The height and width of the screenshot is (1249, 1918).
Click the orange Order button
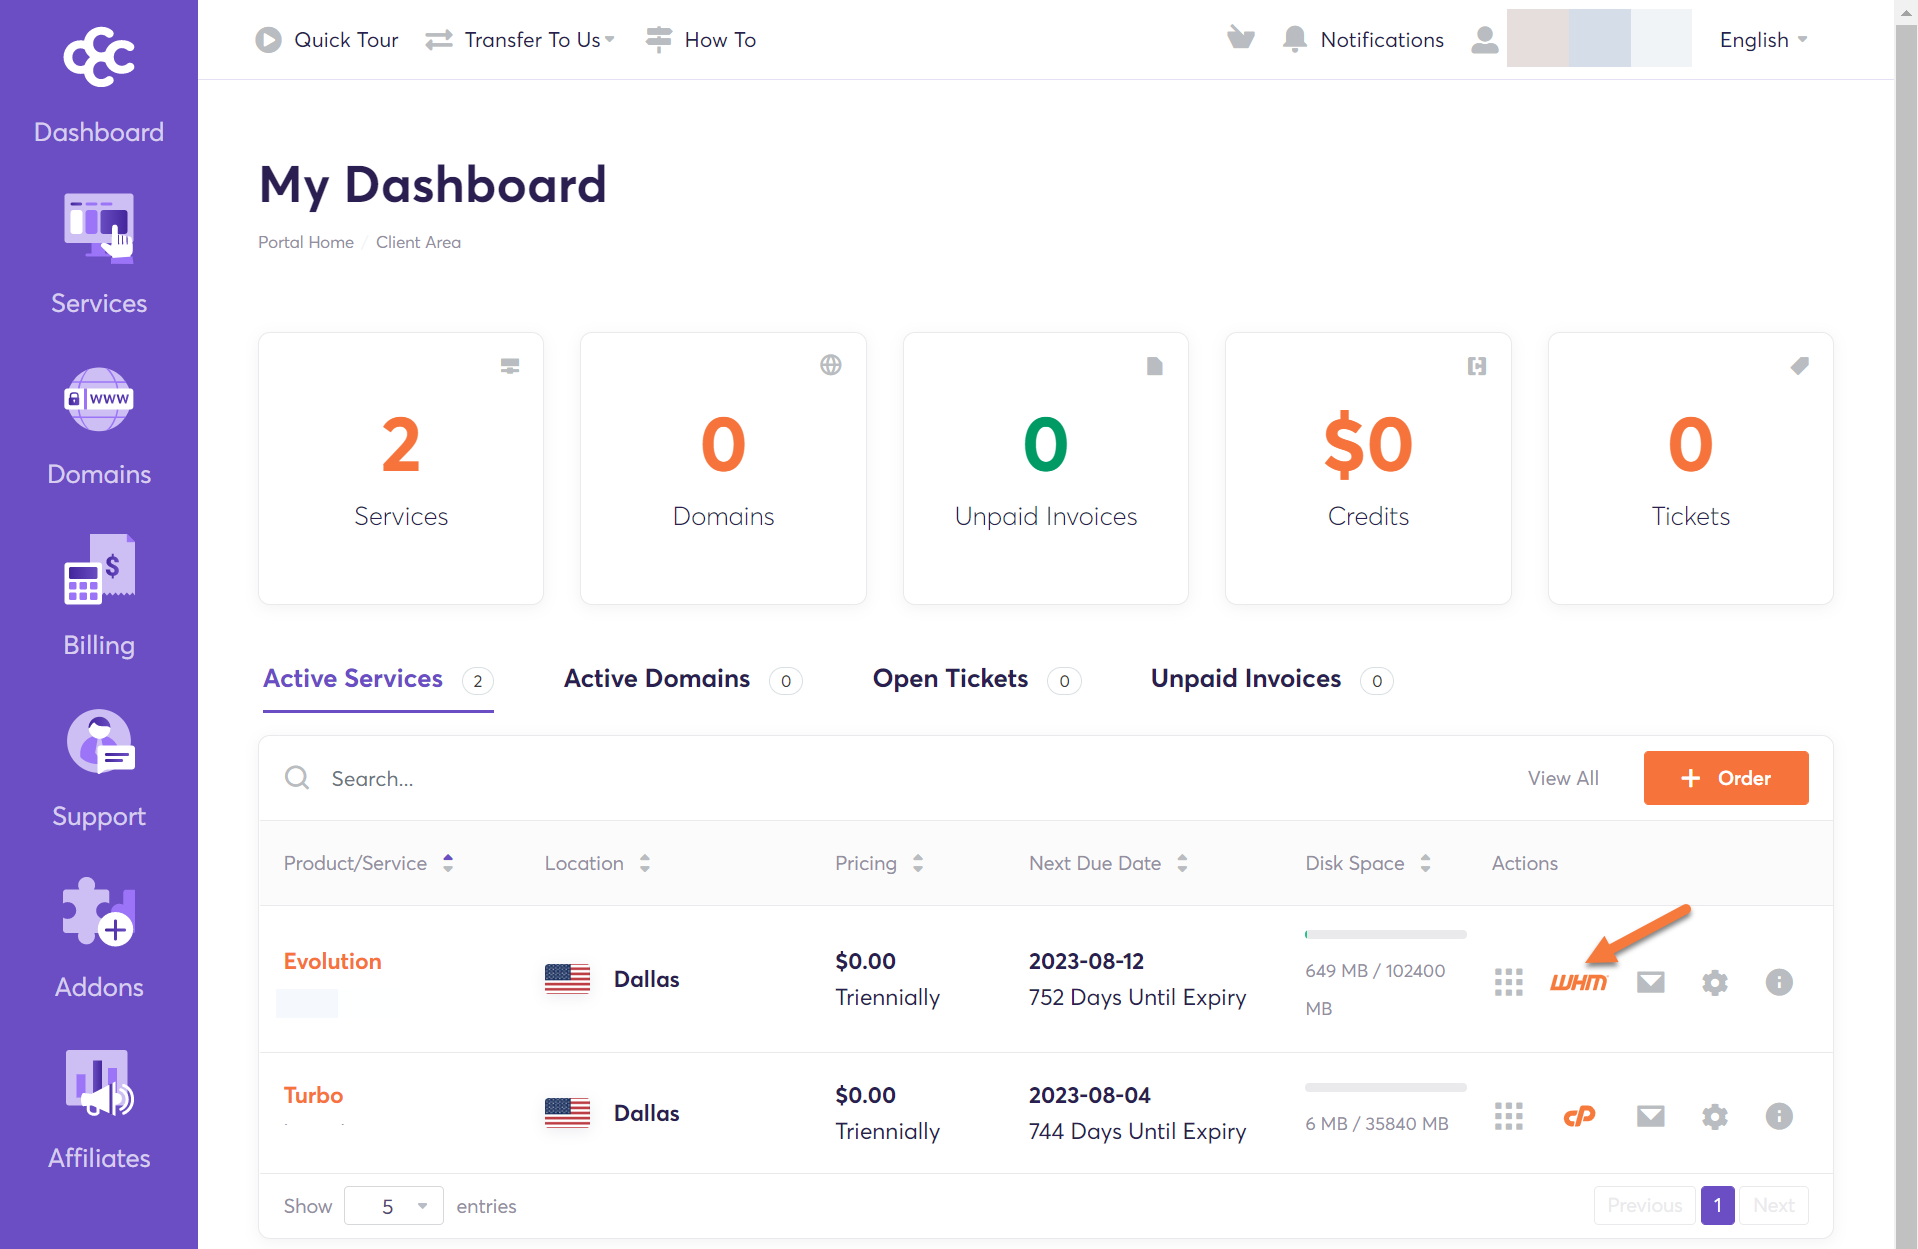[x=1725, y=778]
